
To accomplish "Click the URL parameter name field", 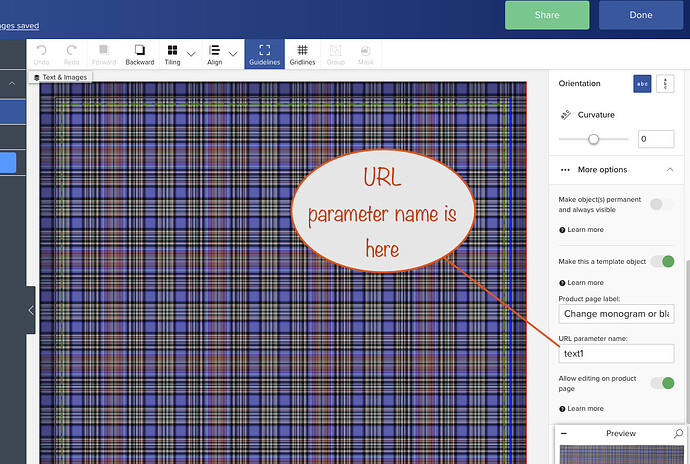I will pos(616,354).
